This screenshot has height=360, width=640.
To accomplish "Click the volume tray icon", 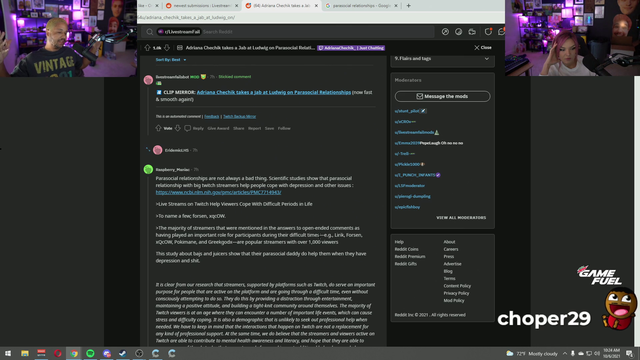I will click(597, 353).
